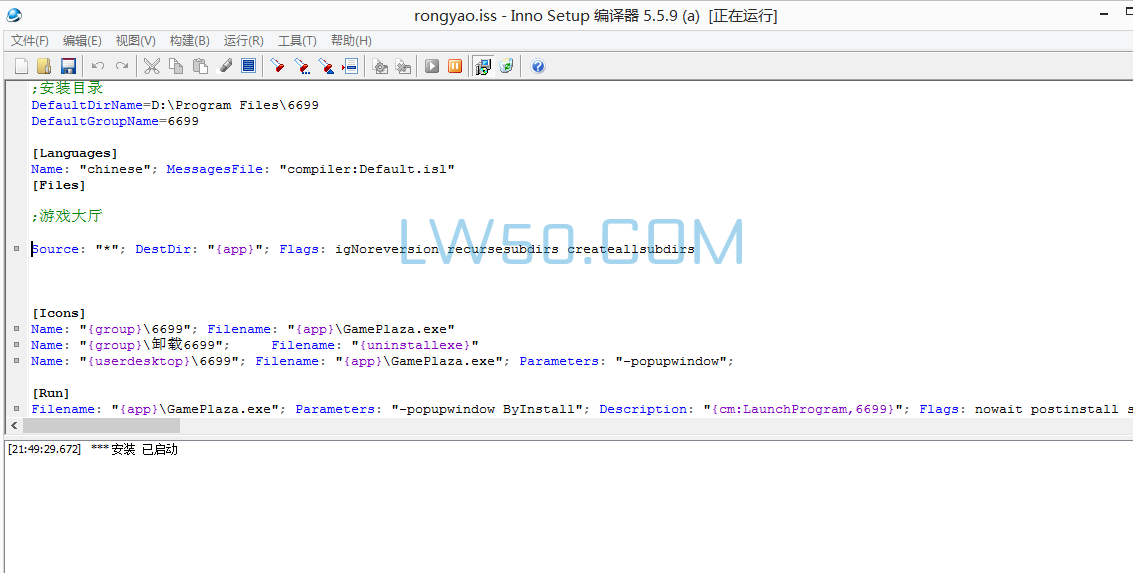
Task: Click the Stop Compile toolbar icon
Action: 403,66
